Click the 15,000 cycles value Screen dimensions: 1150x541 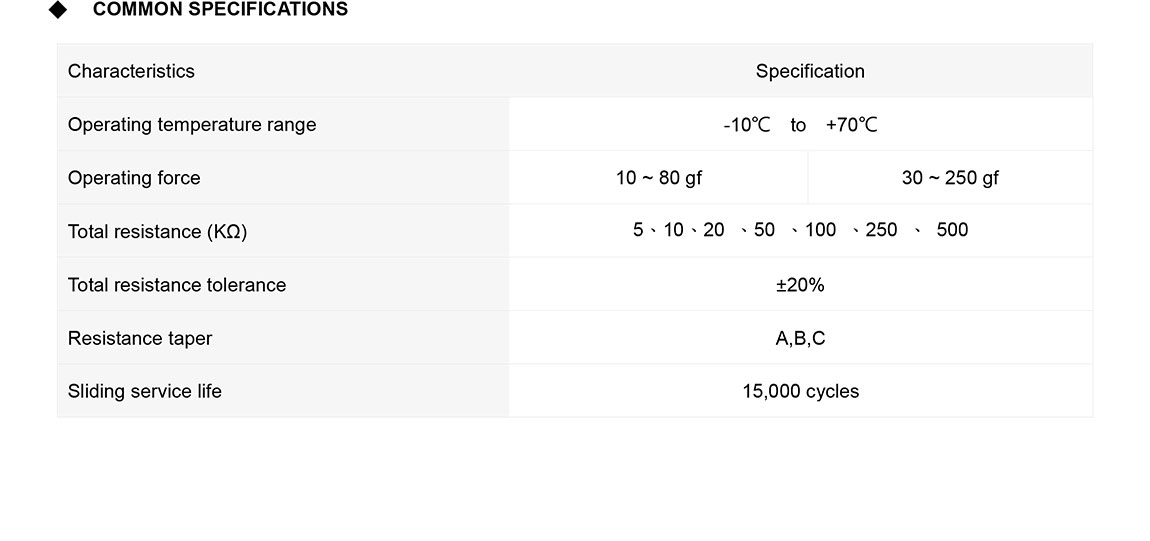[800, 391]
